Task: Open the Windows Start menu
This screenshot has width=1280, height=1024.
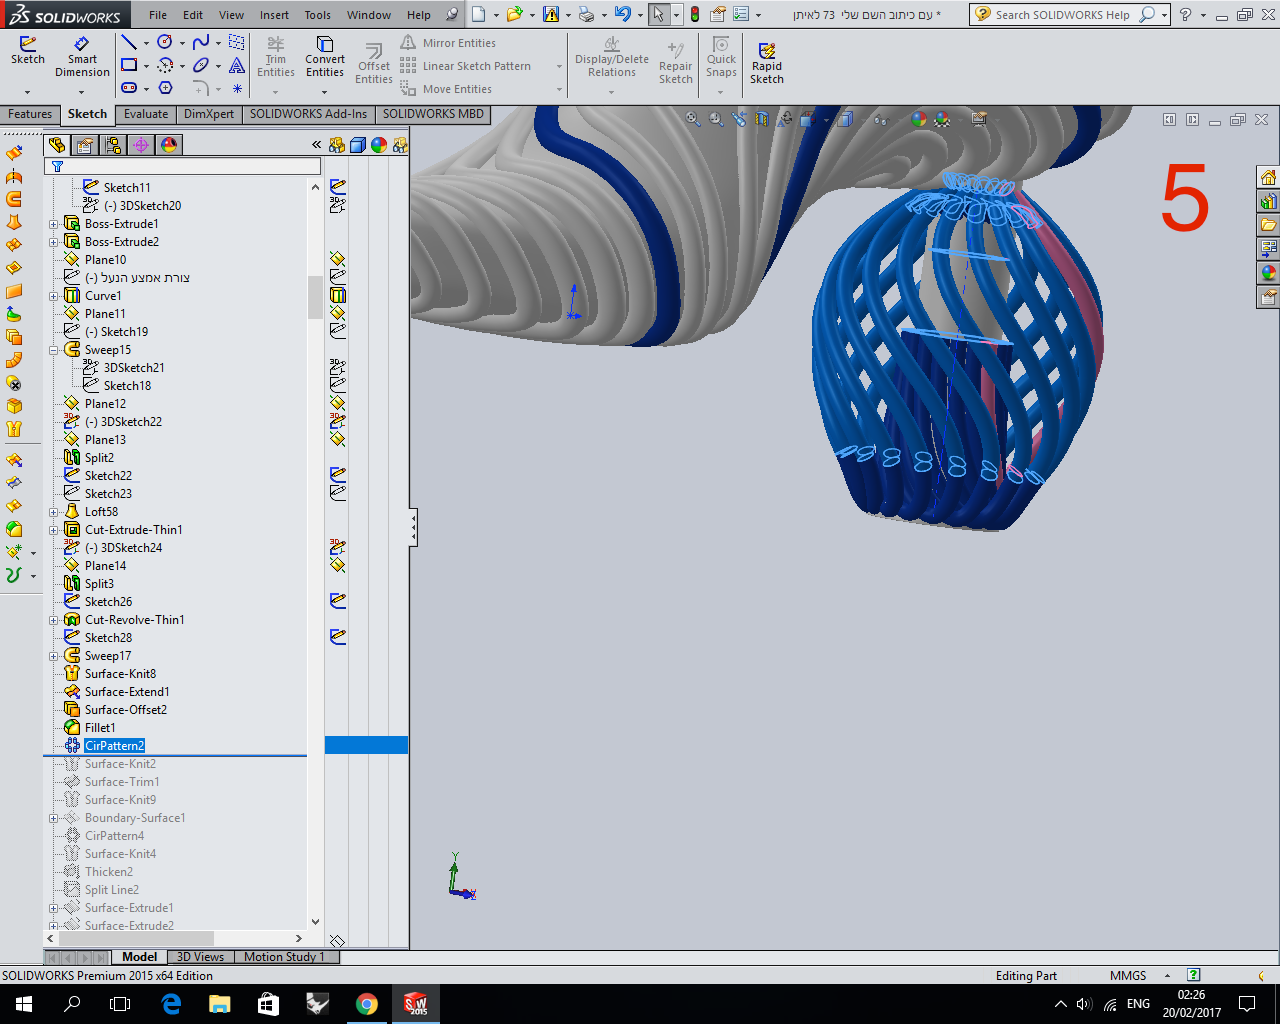Action: point(24,1004)
